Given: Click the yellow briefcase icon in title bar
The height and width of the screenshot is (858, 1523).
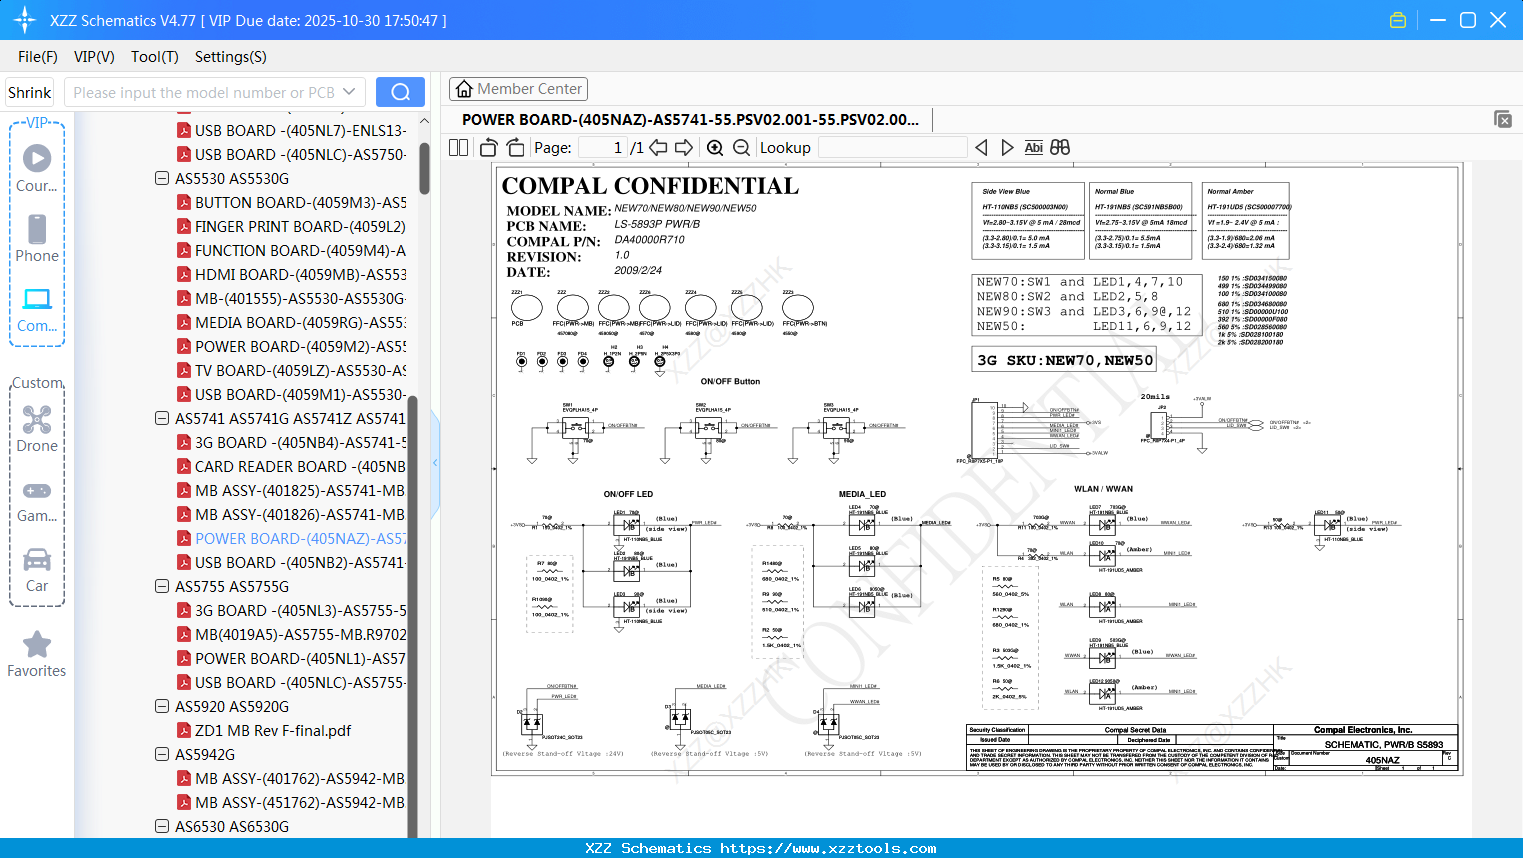Looking at the screenshot, I should (1398, 20).
